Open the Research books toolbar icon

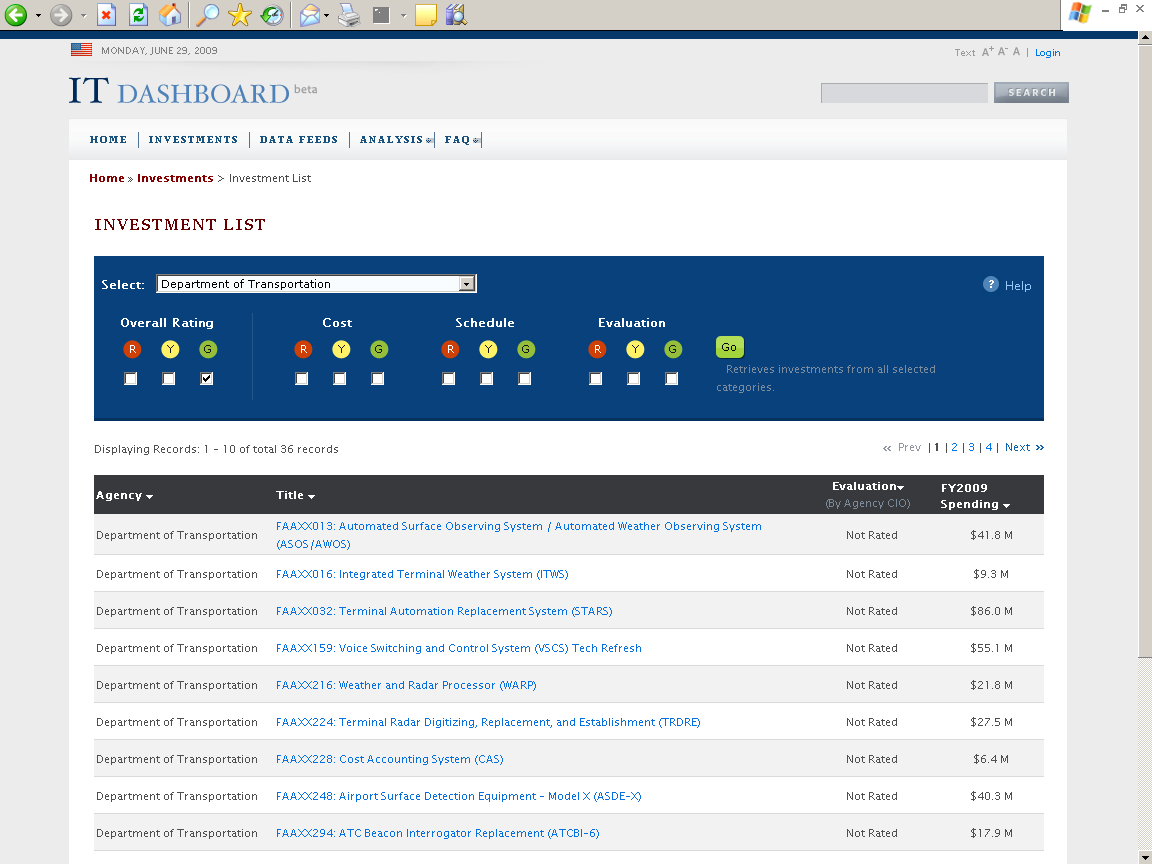pyautogui.click(x=456, y=15)
